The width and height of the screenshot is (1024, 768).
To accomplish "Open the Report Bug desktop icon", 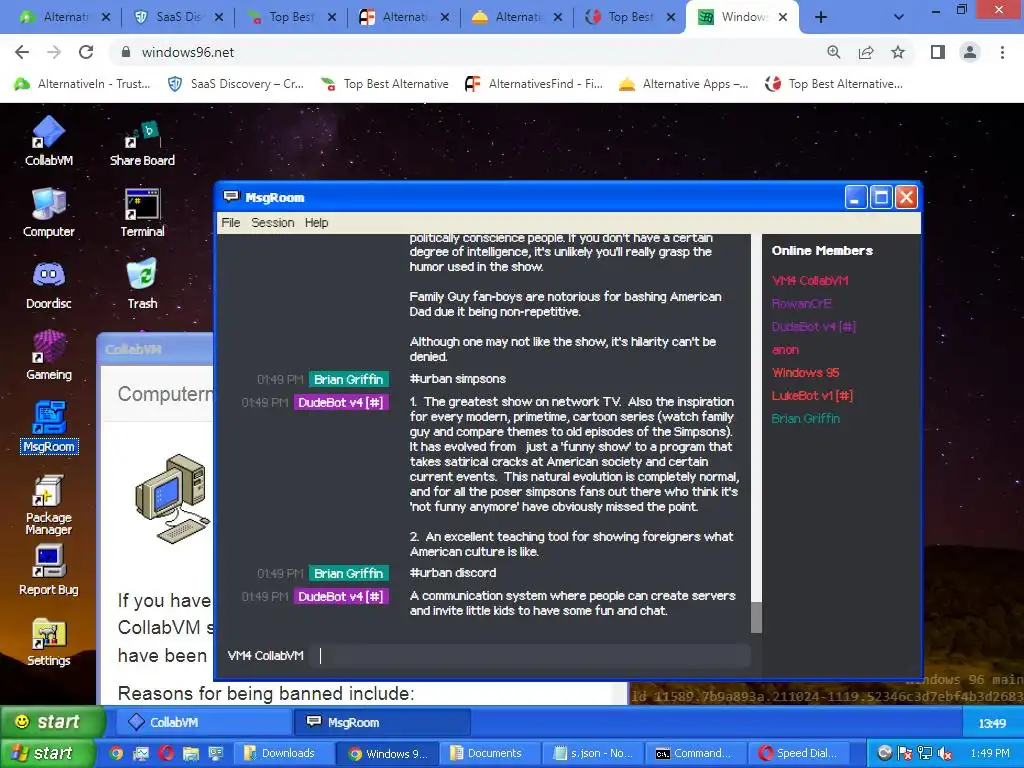I will (48, 570).
